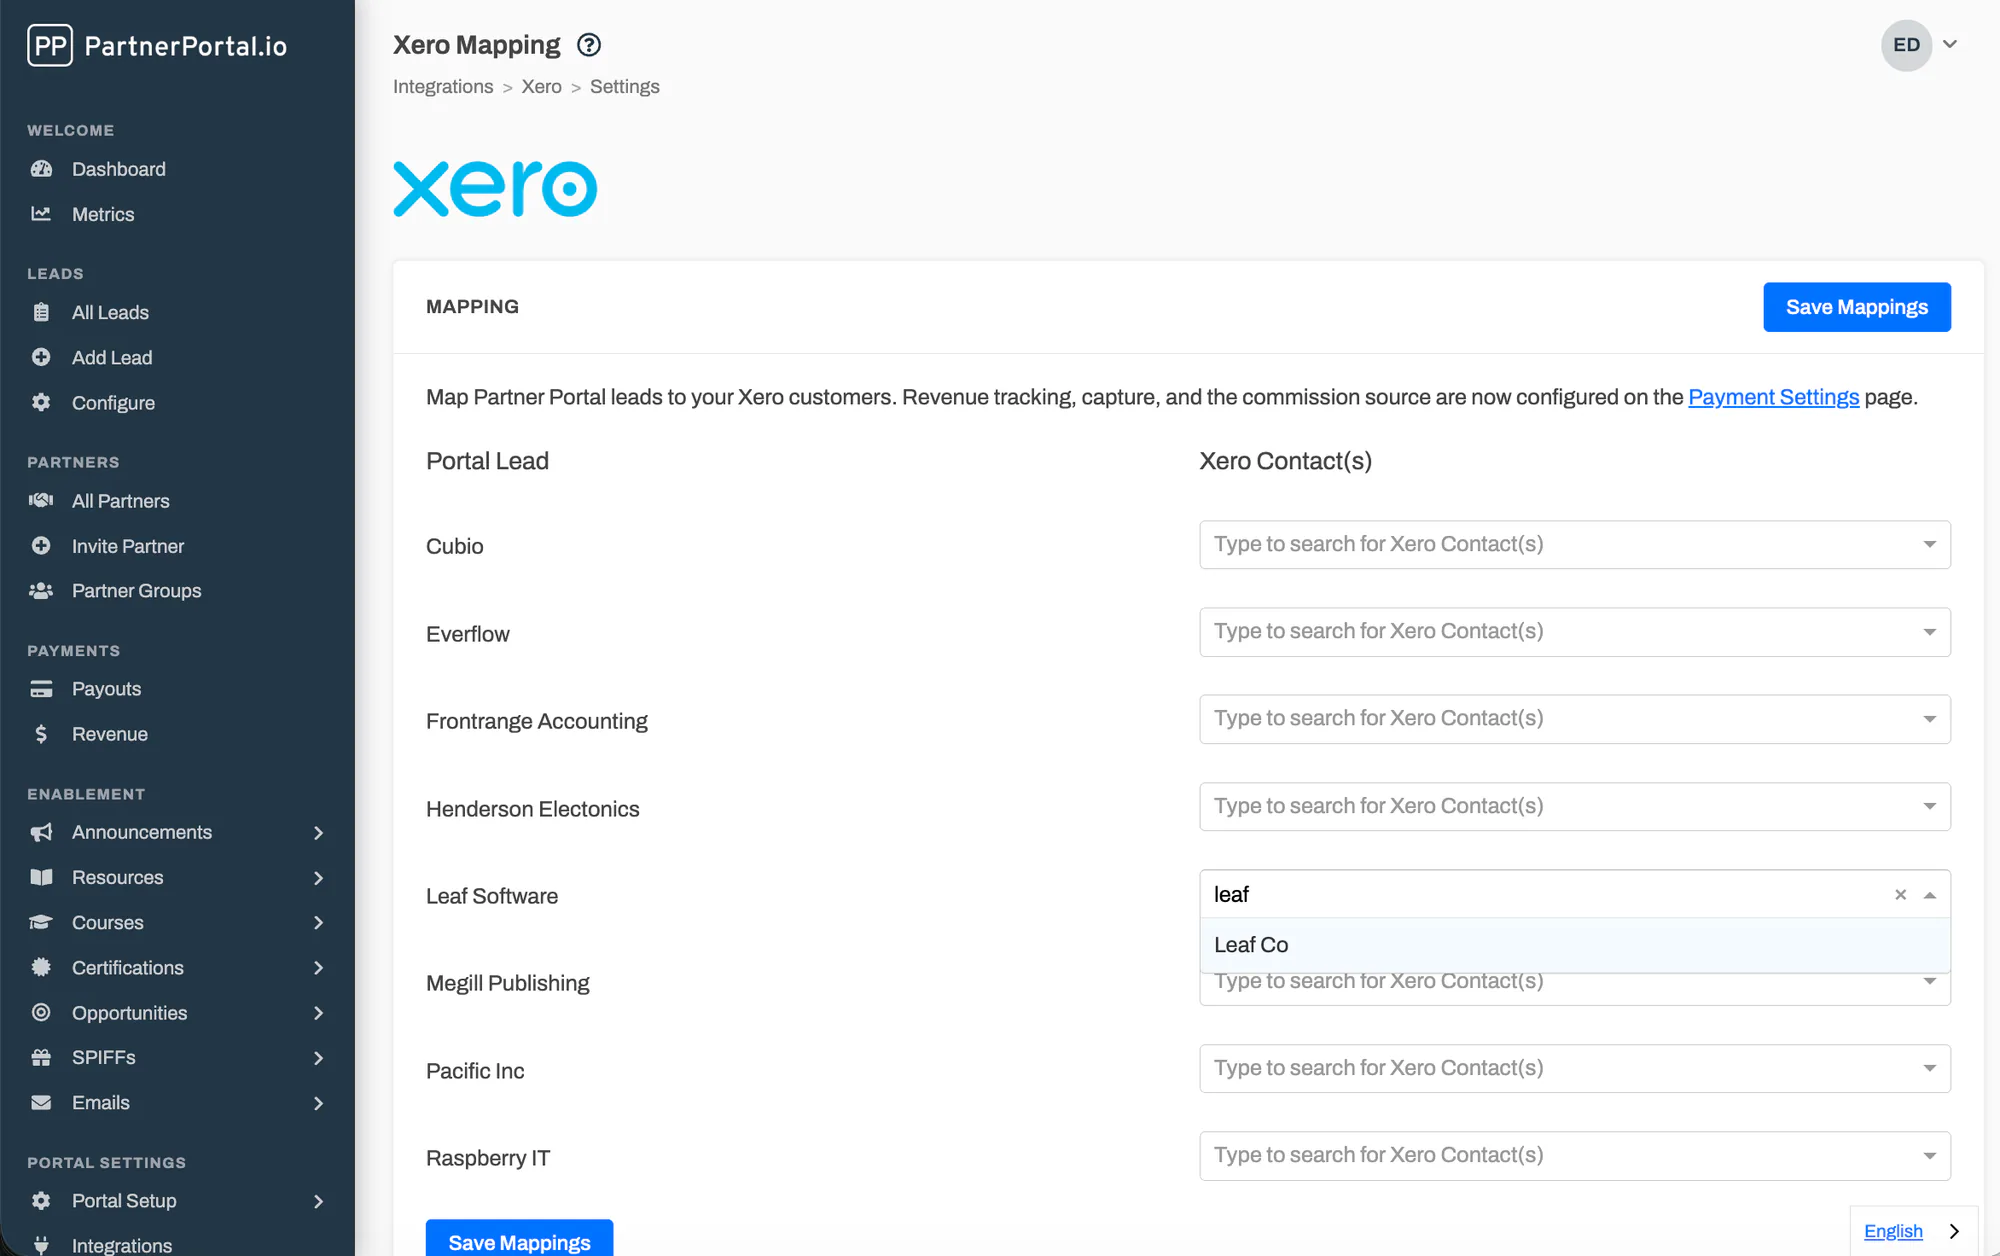Expand the Portal Setup submenu chevron
The width and height of the screenshot is (2000, 1256).
pos(318,1200)
